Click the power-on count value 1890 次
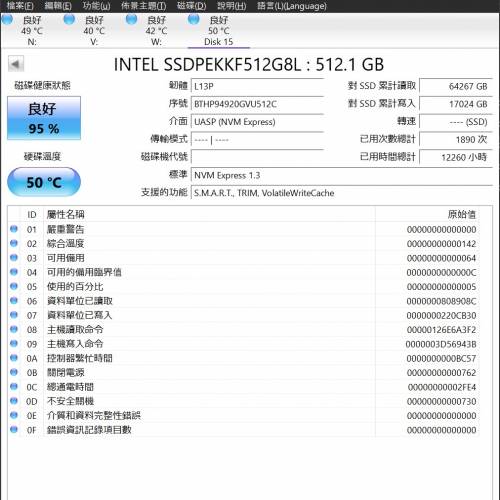500x500 pixels. (x=456, y=139)
